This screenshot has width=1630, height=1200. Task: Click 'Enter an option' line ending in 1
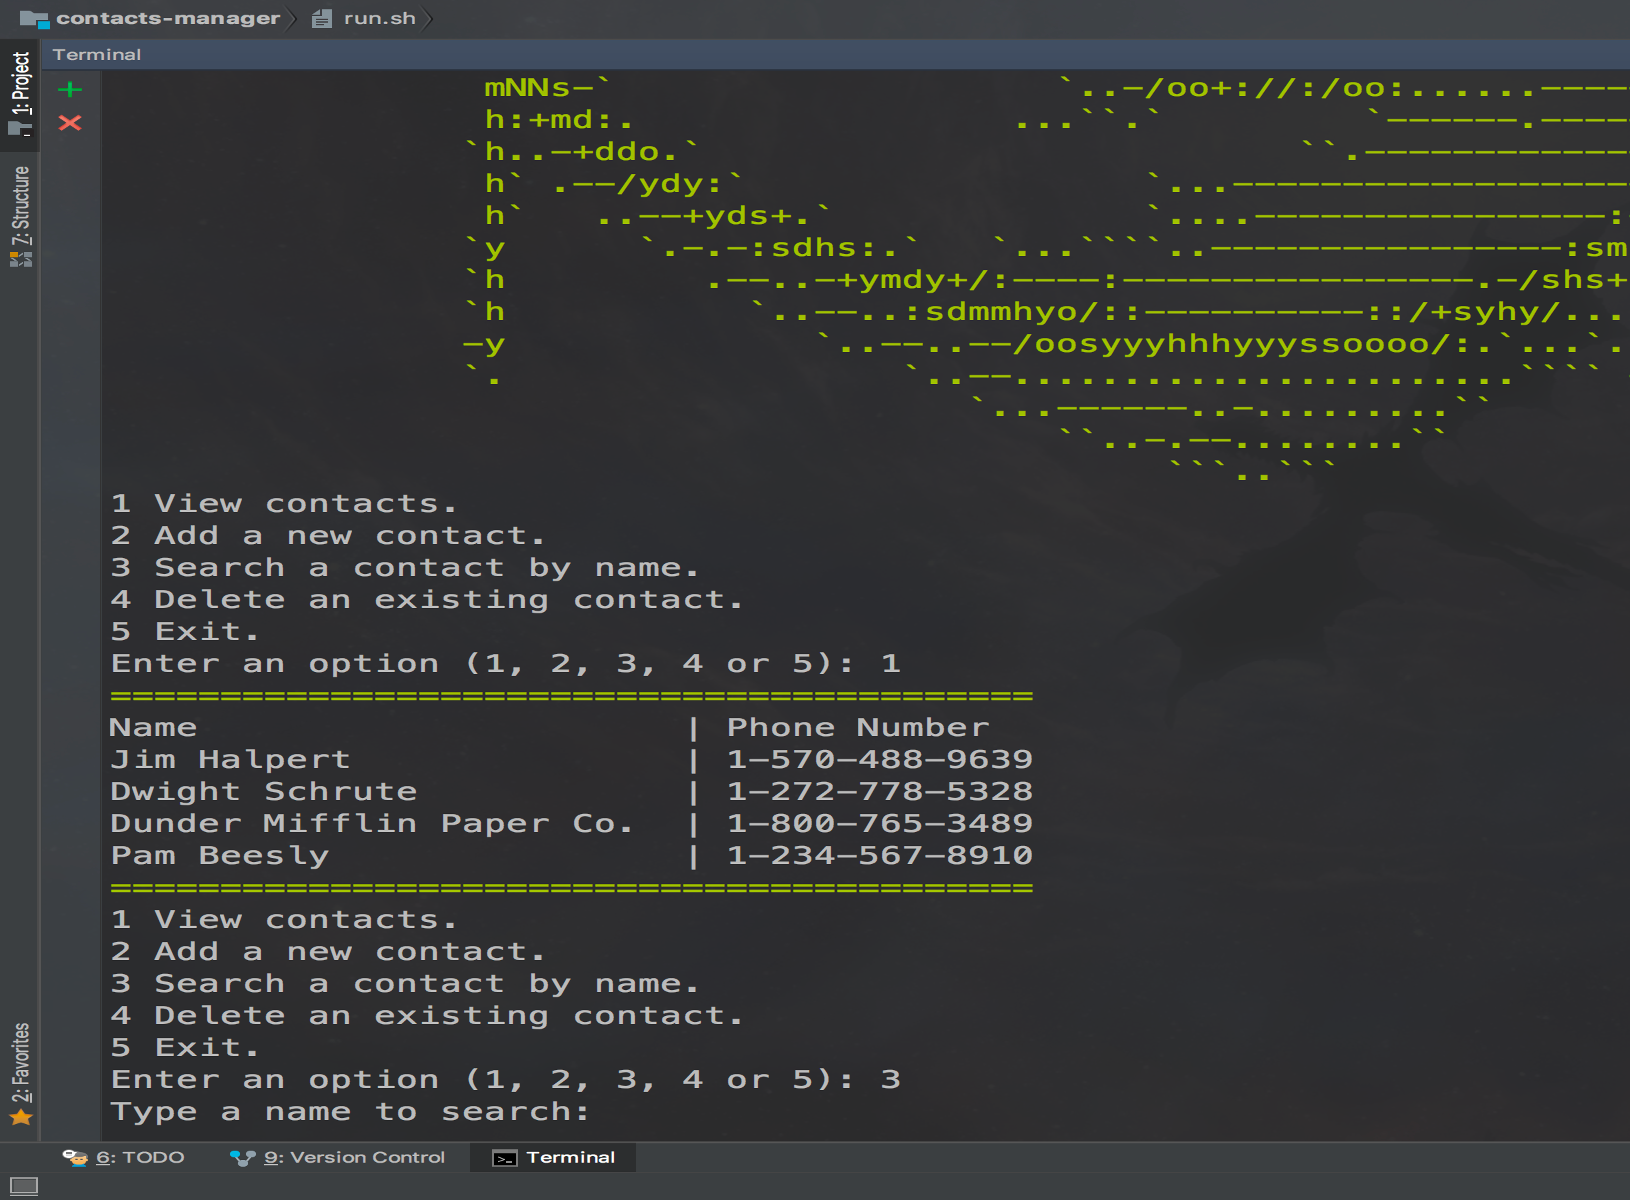pyautogui.click(x=506, y=664)
